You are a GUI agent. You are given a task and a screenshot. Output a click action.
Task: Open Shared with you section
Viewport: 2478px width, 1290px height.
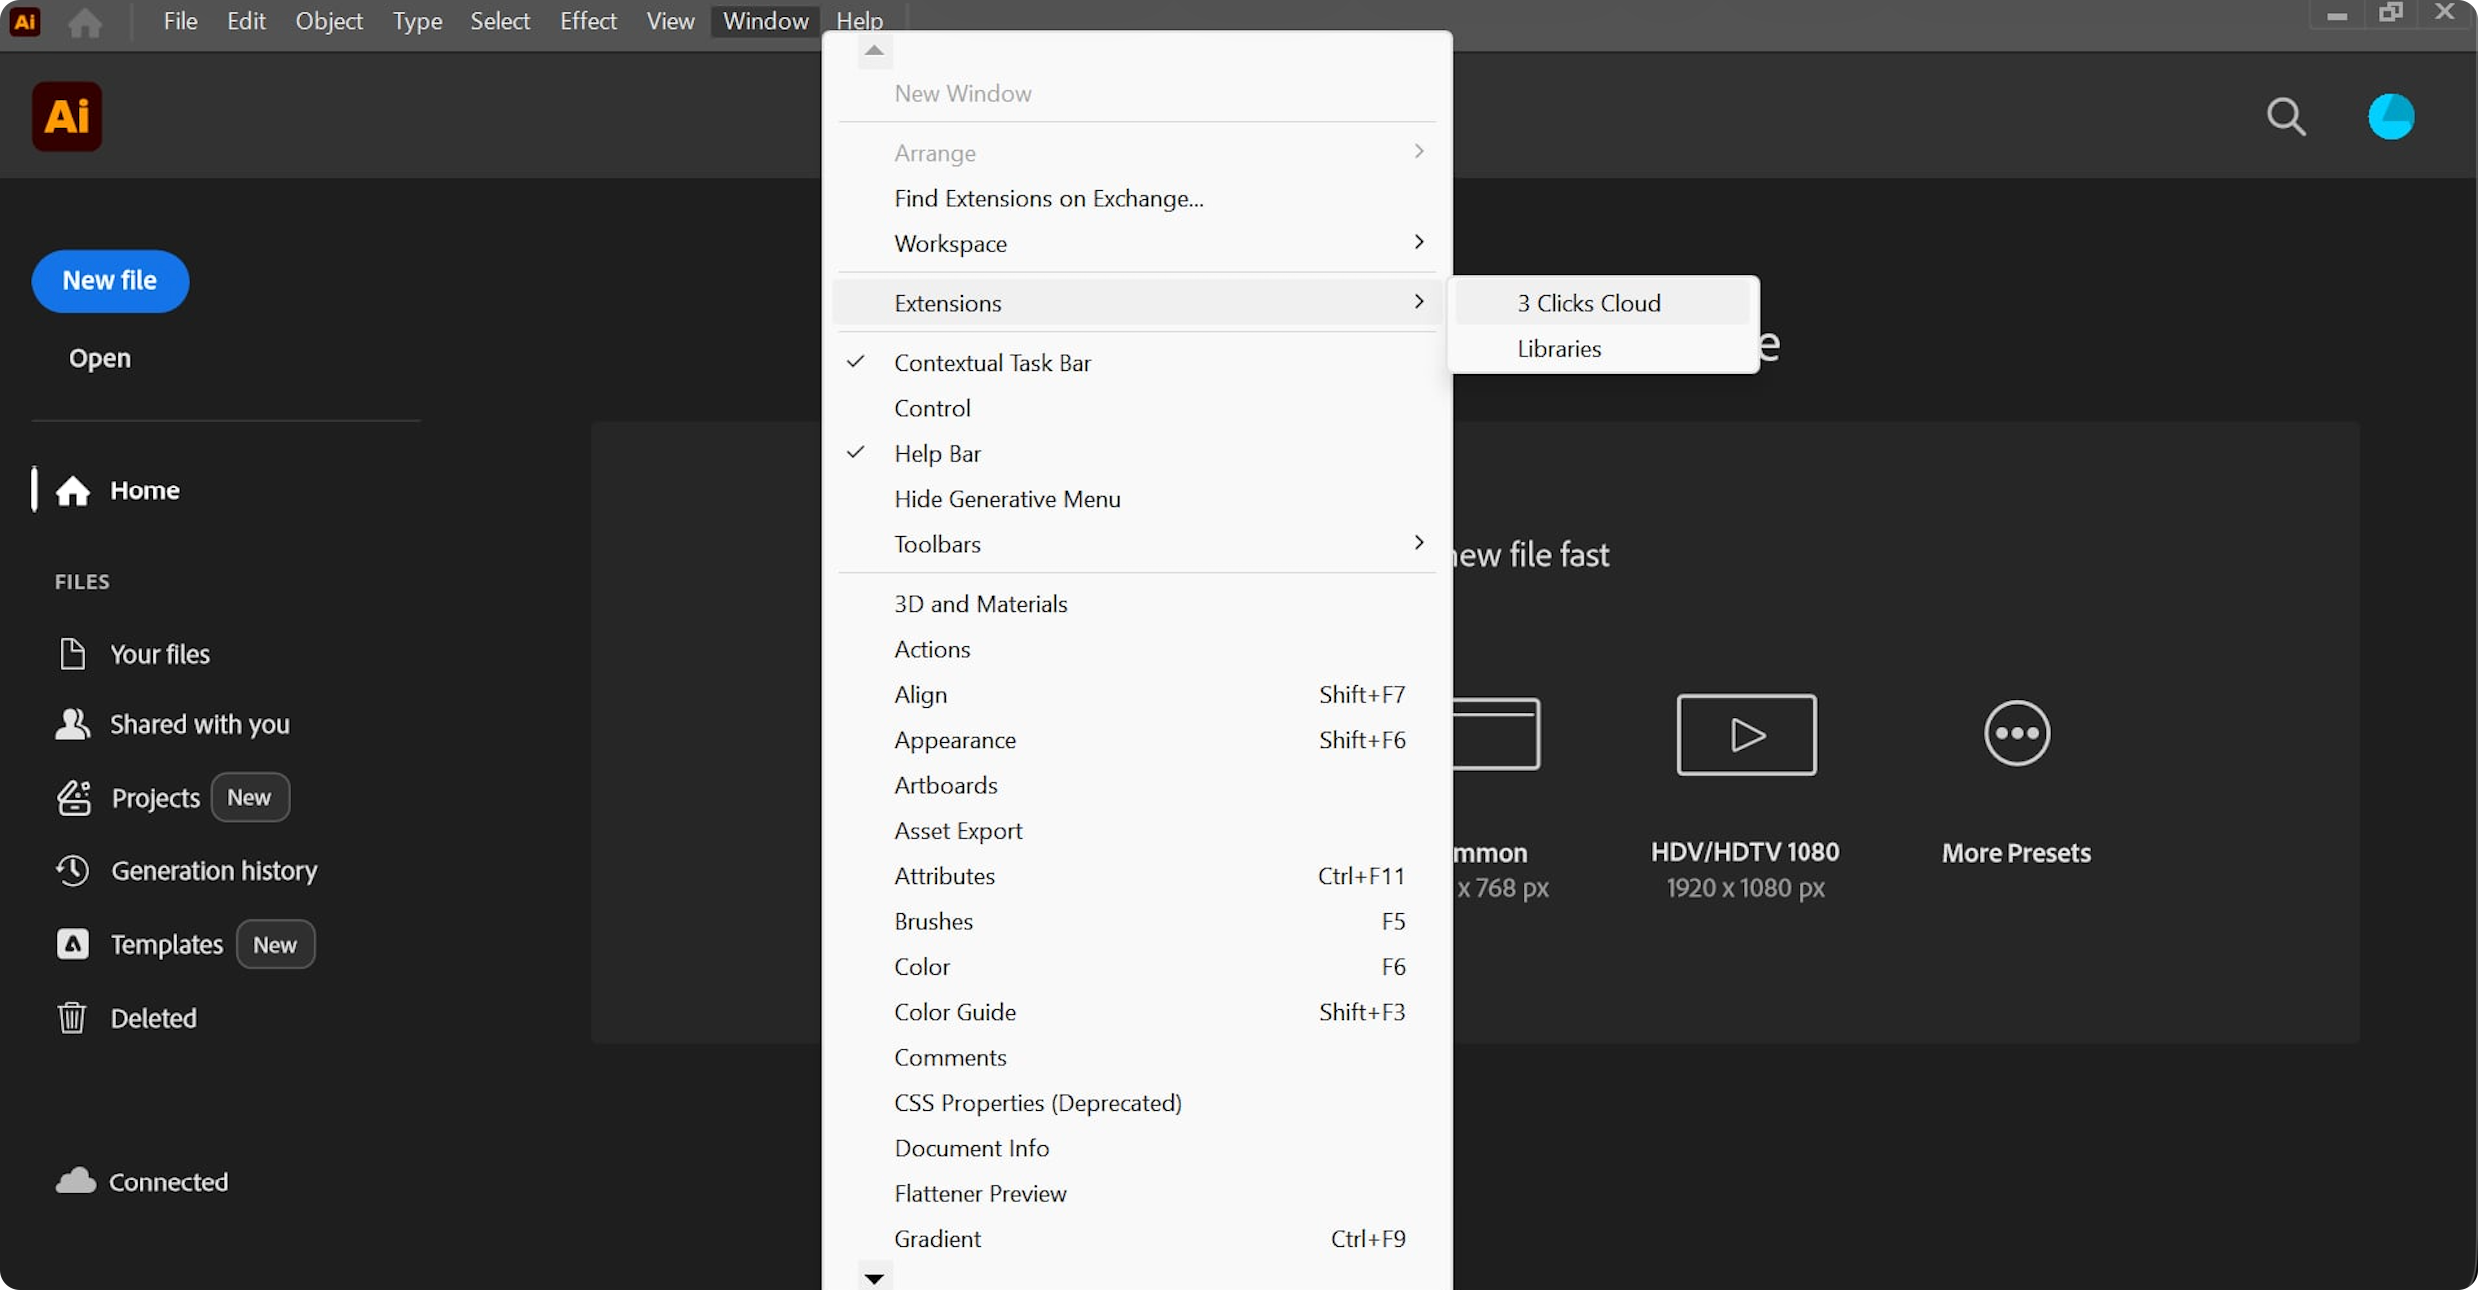pyautogui.click(x=199, y=724)
